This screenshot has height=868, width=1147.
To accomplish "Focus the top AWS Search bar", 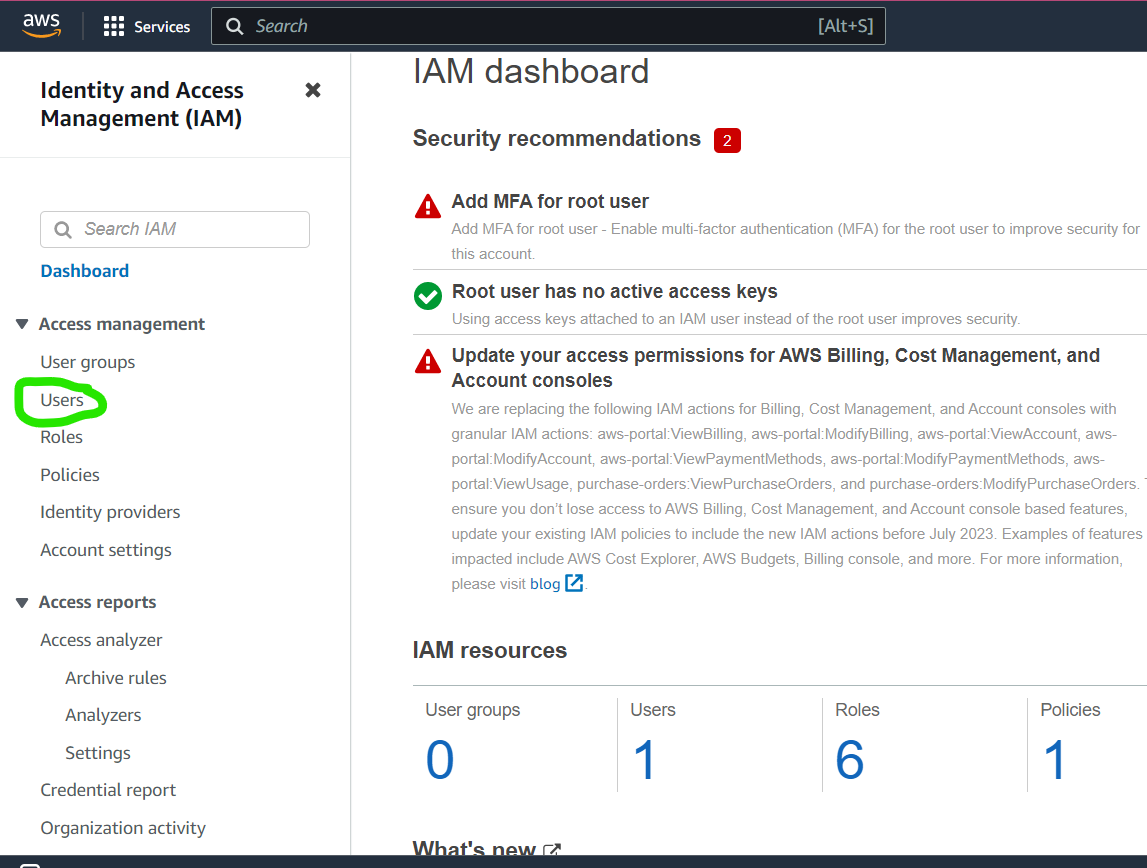I will (548, 26).
